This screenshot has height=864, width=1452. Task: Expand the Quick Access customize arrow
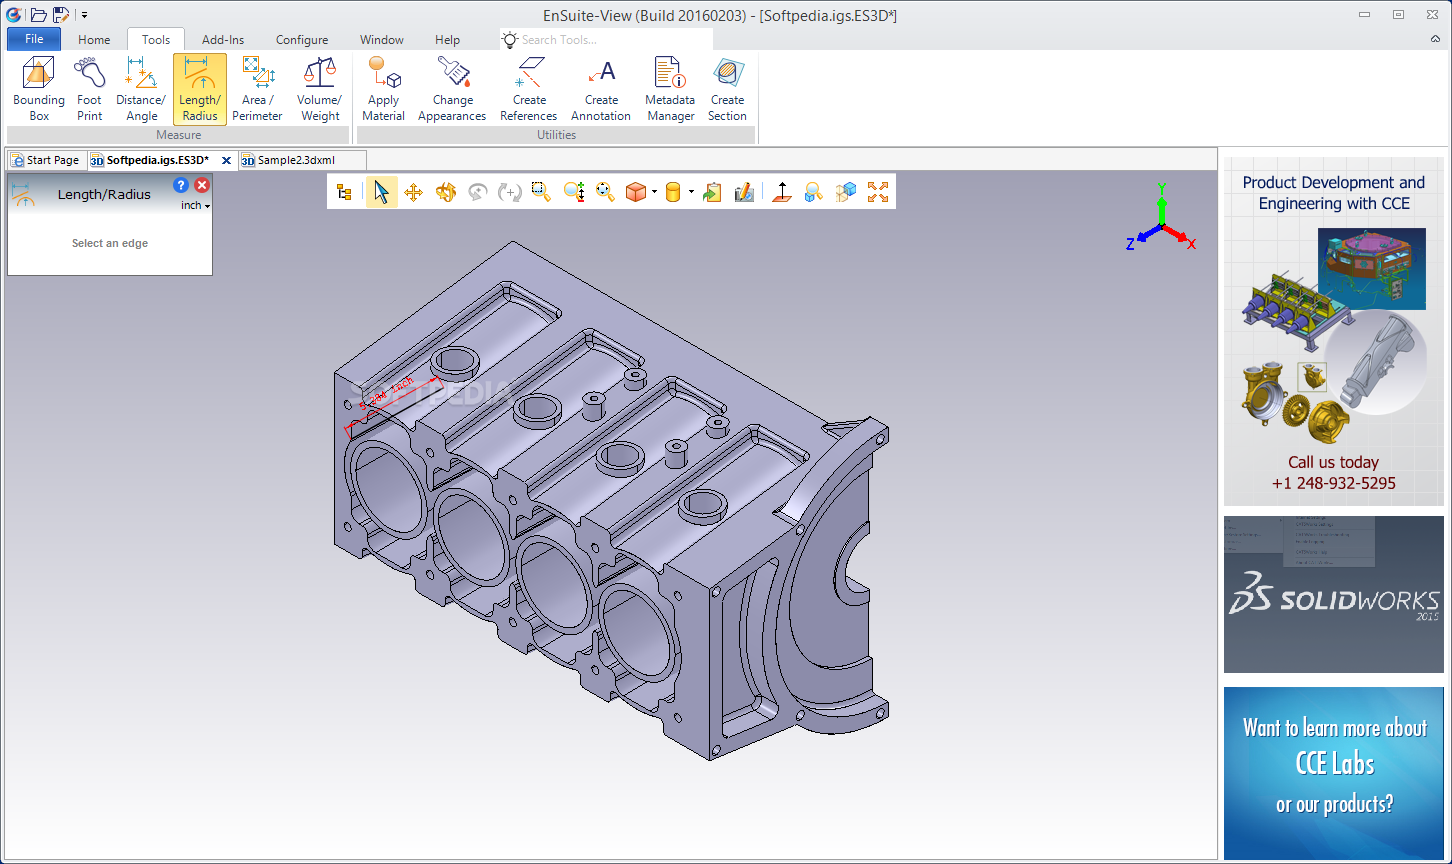[x=84, y=15]
